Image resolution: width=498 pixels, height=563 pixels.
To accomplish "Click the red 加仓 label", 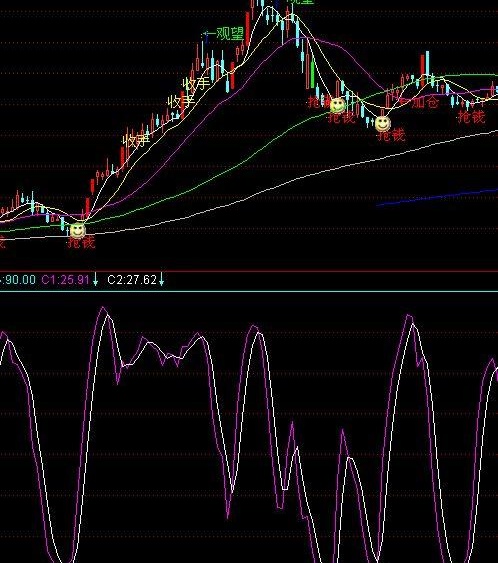I will click(425, 102).
